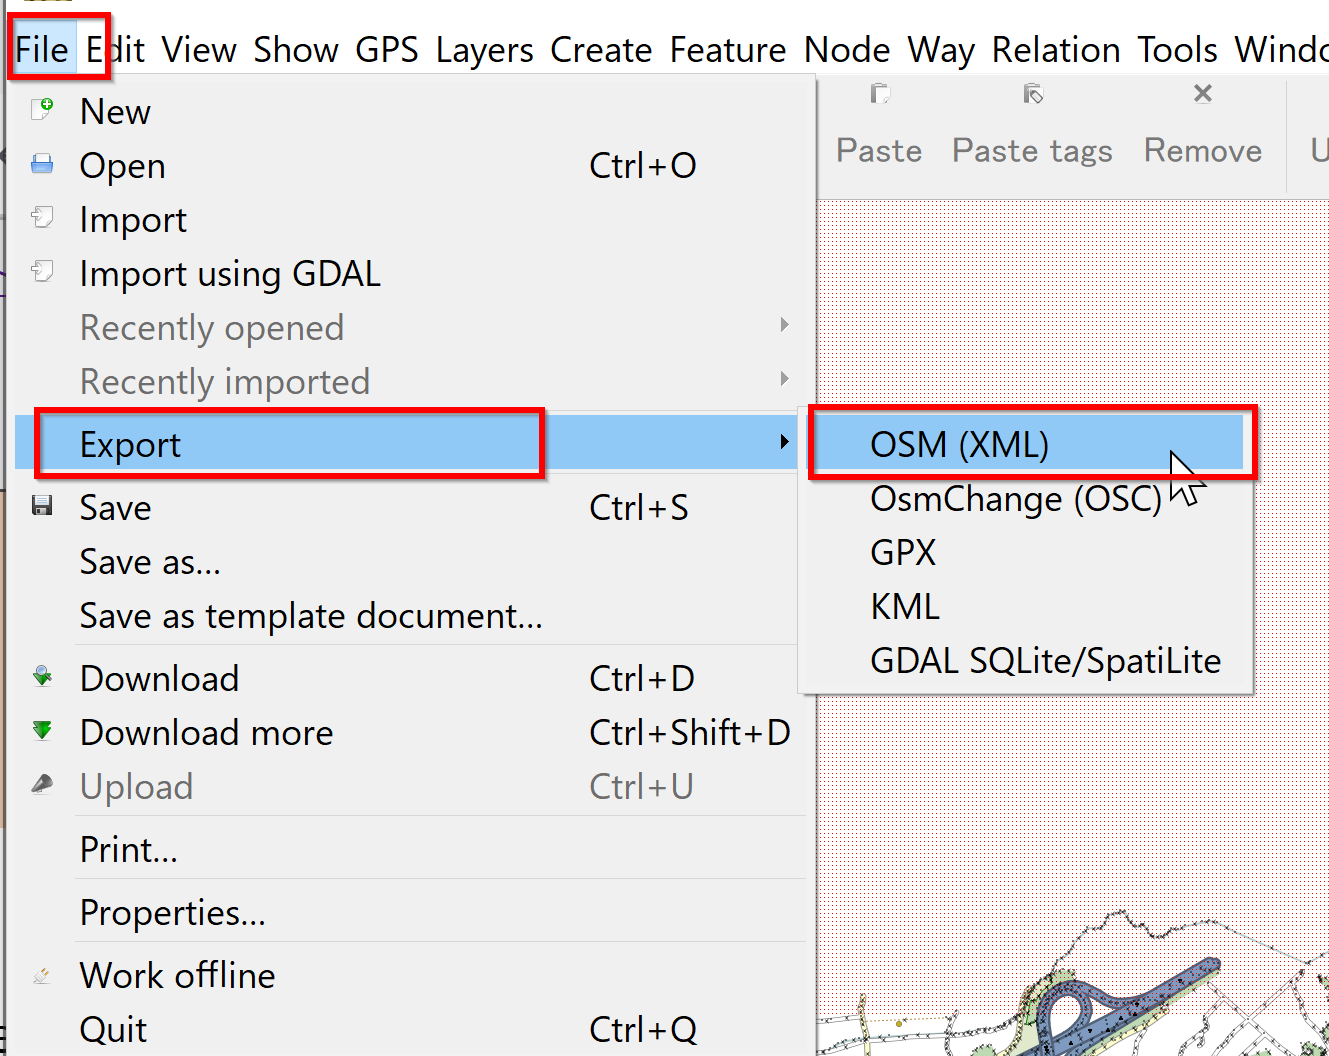Viewport: 1329px width, 1056px height.
Task: Click the Import icon in File menu
Action: point(42,218)
